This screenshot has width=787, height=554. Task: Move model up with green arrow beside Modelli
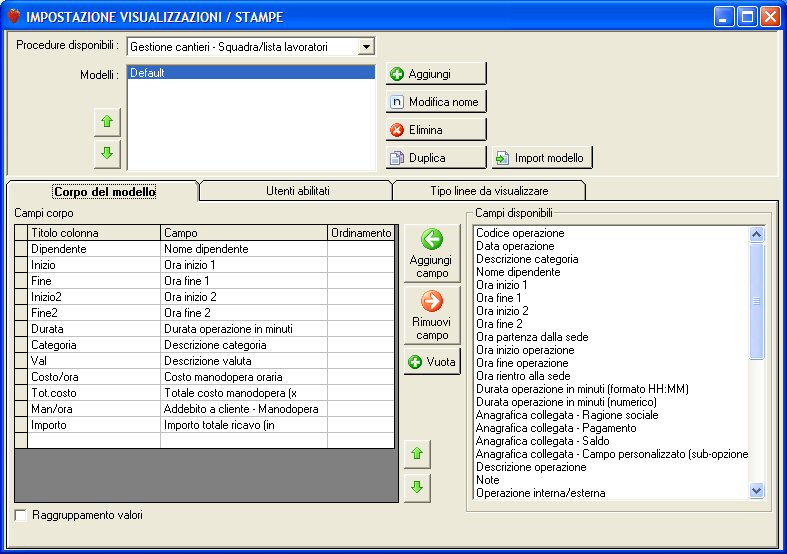(107, 122)
